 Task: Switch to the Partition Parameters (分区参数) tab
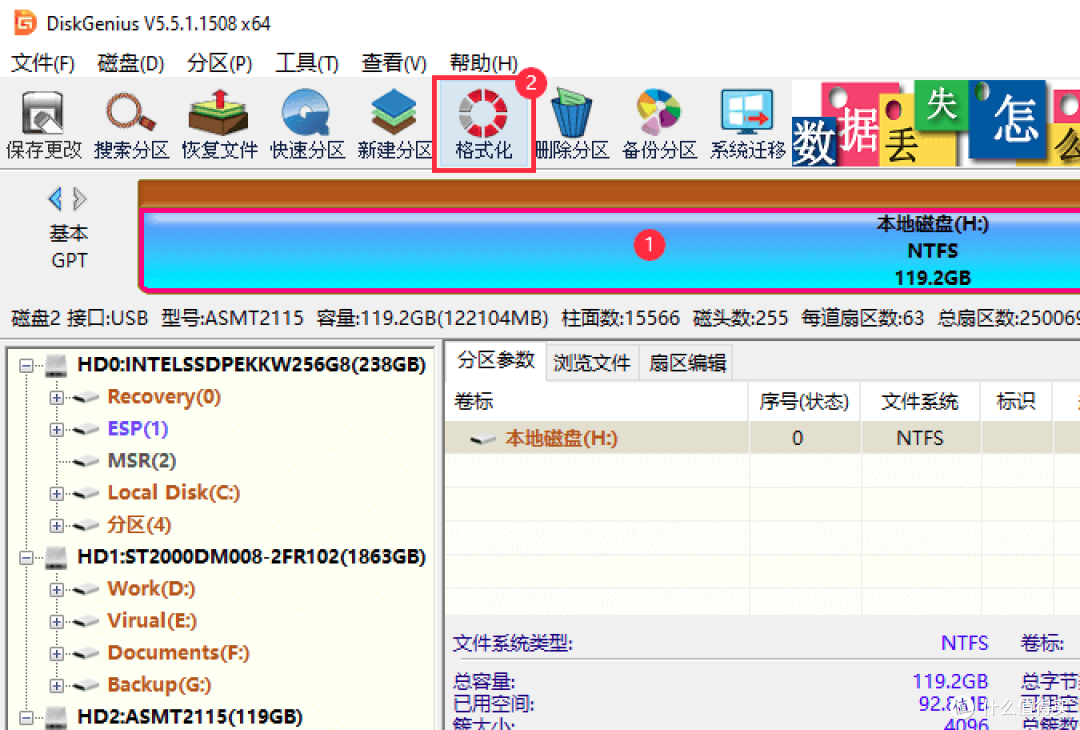click(496, 360)
